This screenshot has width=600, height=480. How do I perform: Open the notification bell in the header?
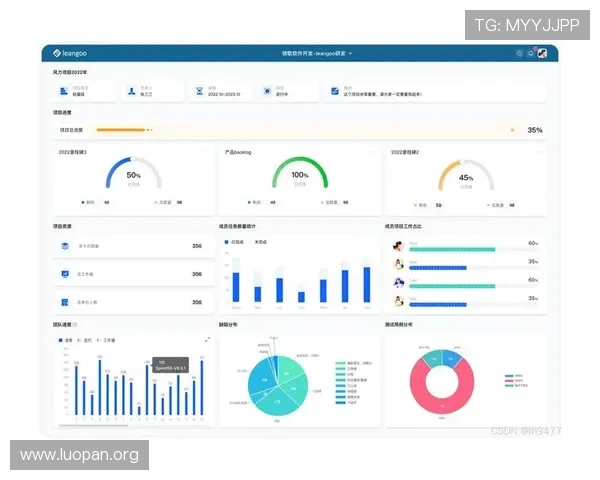[x=531, y=54]
